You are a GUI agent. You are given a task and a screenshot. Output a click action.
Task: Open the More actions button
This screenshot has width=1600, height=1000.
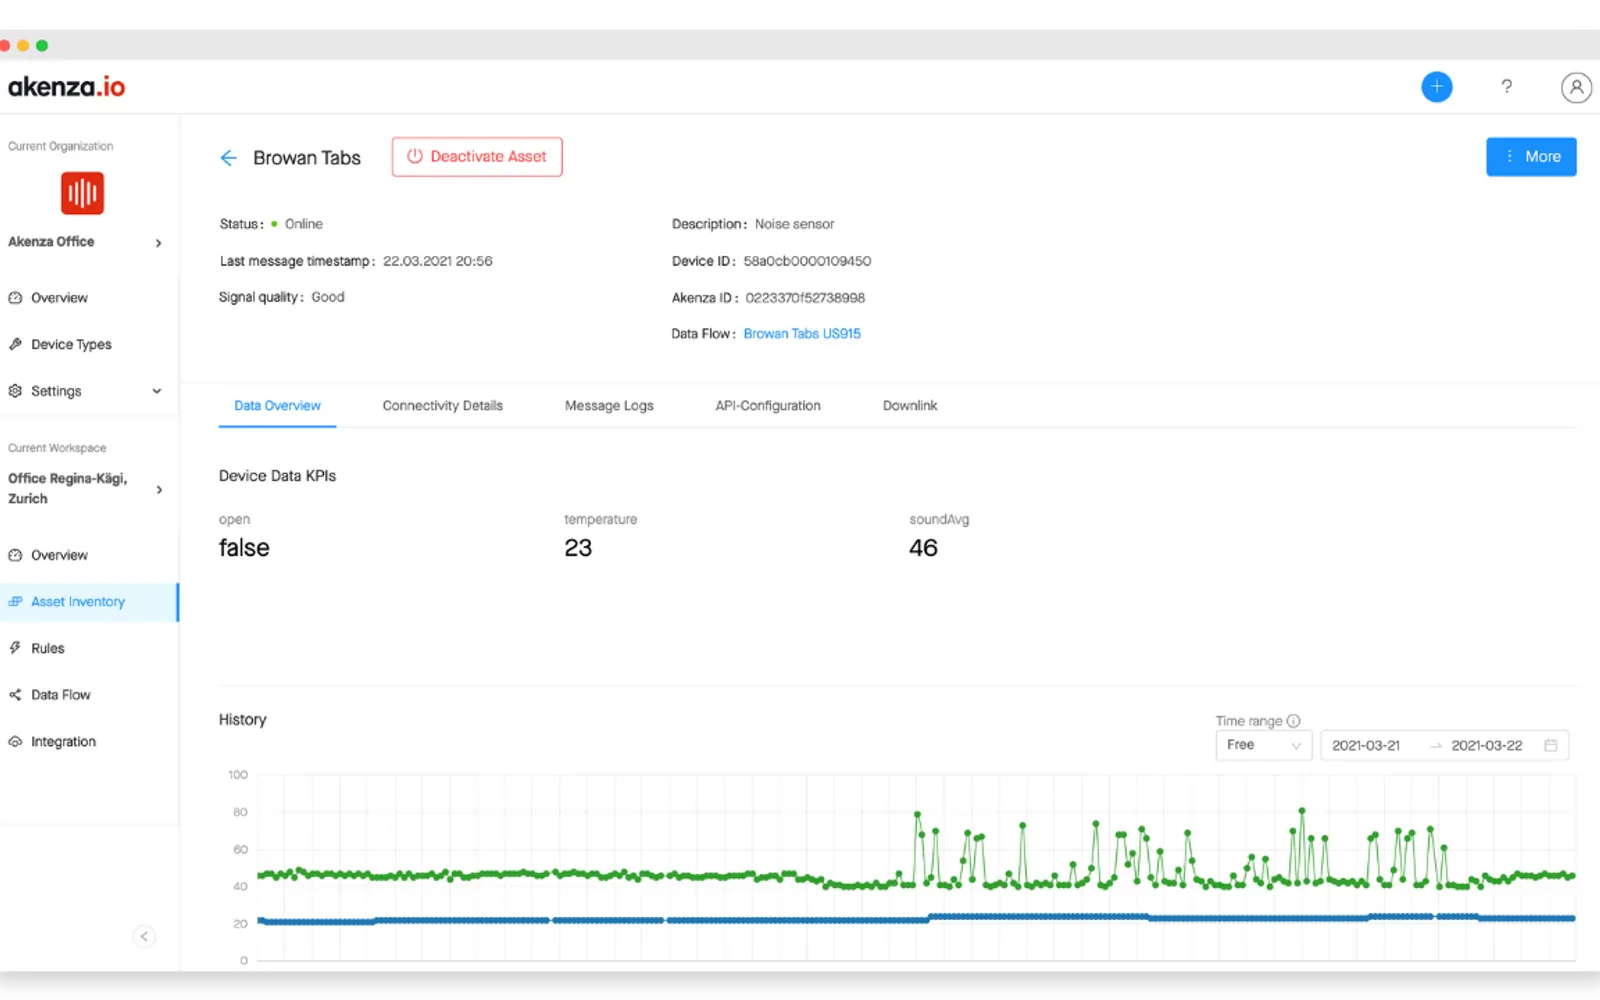coord(1531,157)
